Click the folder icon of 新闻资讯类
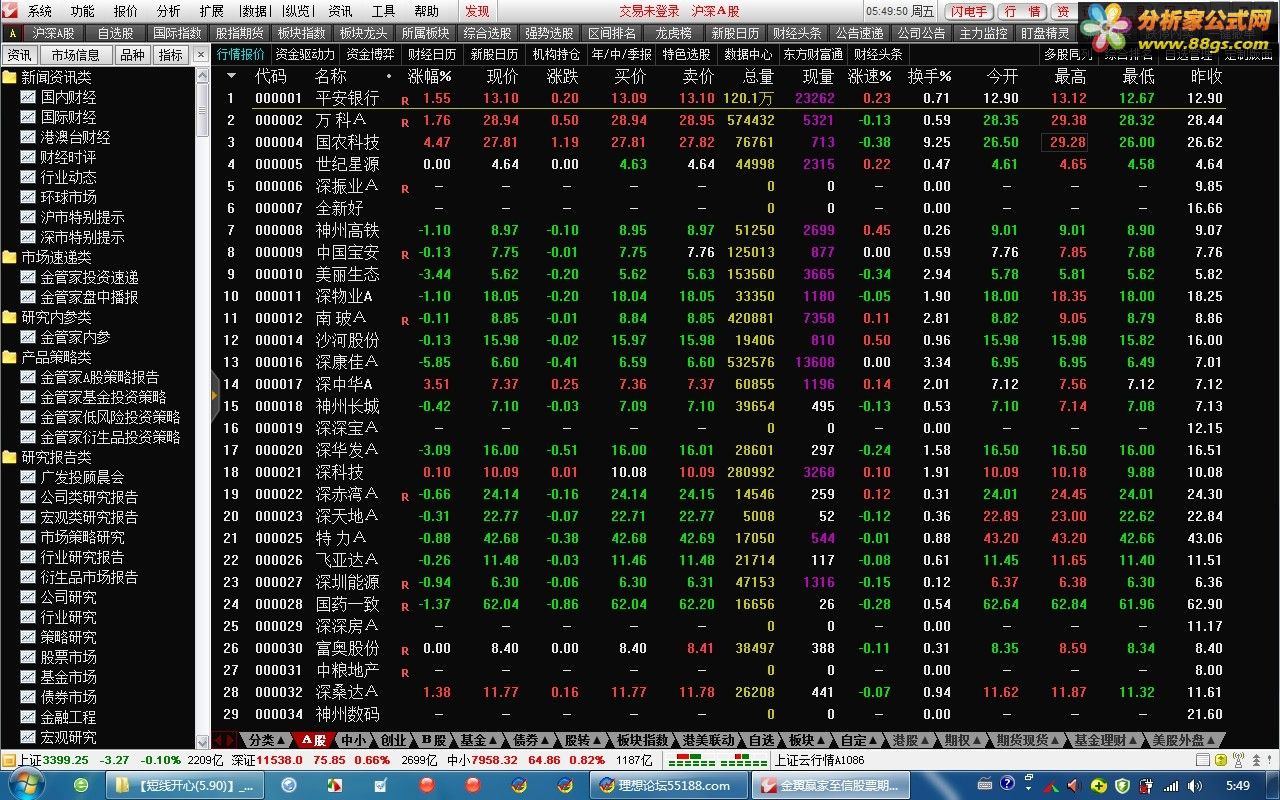 [10, 77]
